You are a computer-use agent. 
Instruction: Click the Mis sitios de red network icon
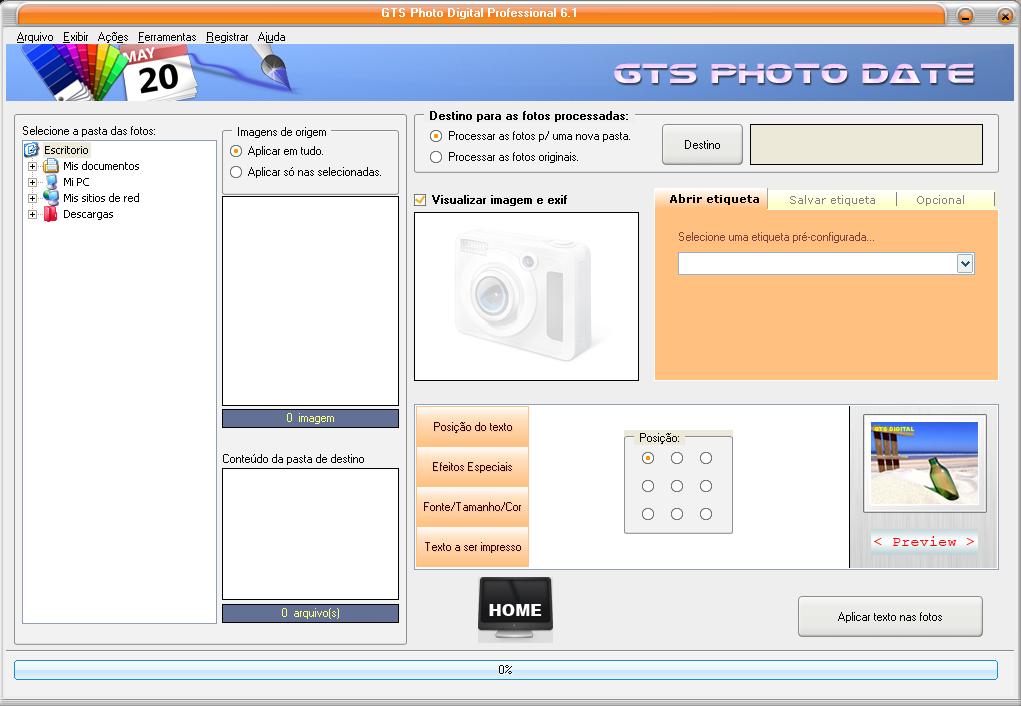point(51,198)
